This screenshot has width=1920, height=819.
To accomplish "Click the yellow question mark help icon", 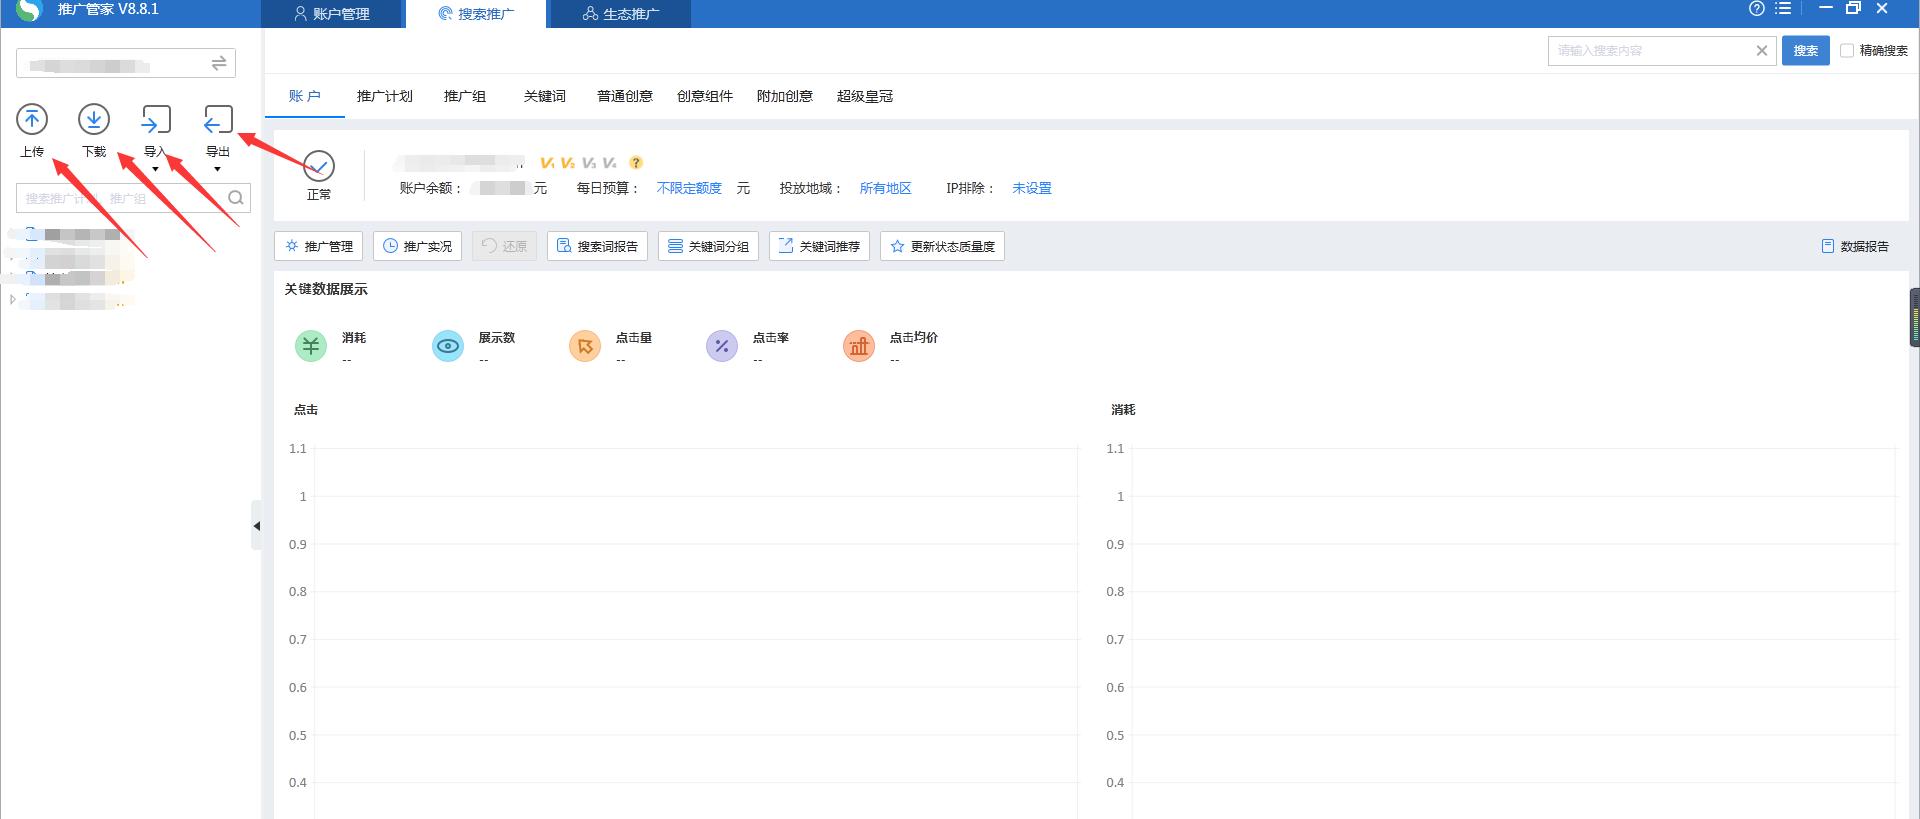I will click(x=636, y=162).
